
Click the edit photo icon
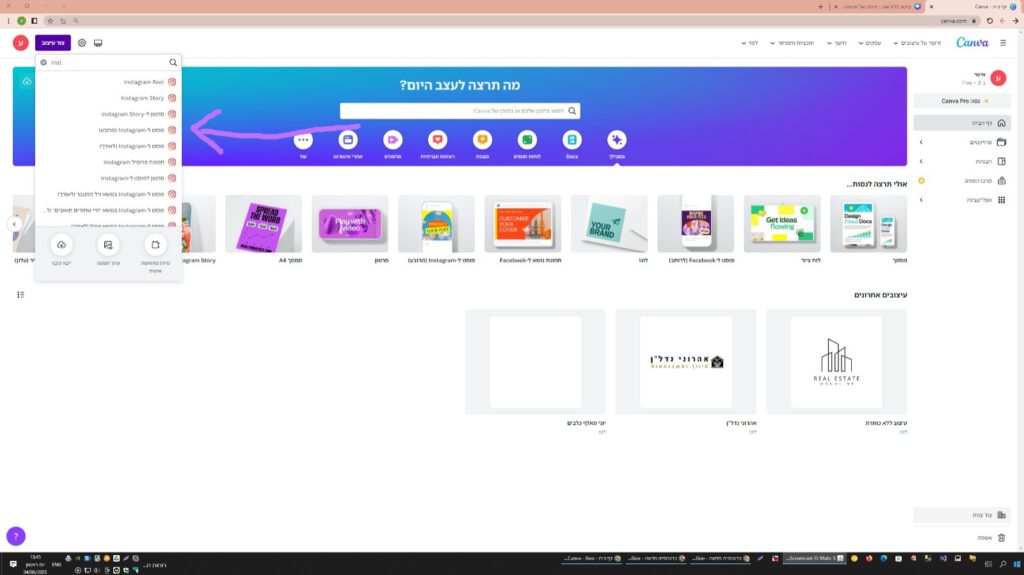[x=108, y=245]
